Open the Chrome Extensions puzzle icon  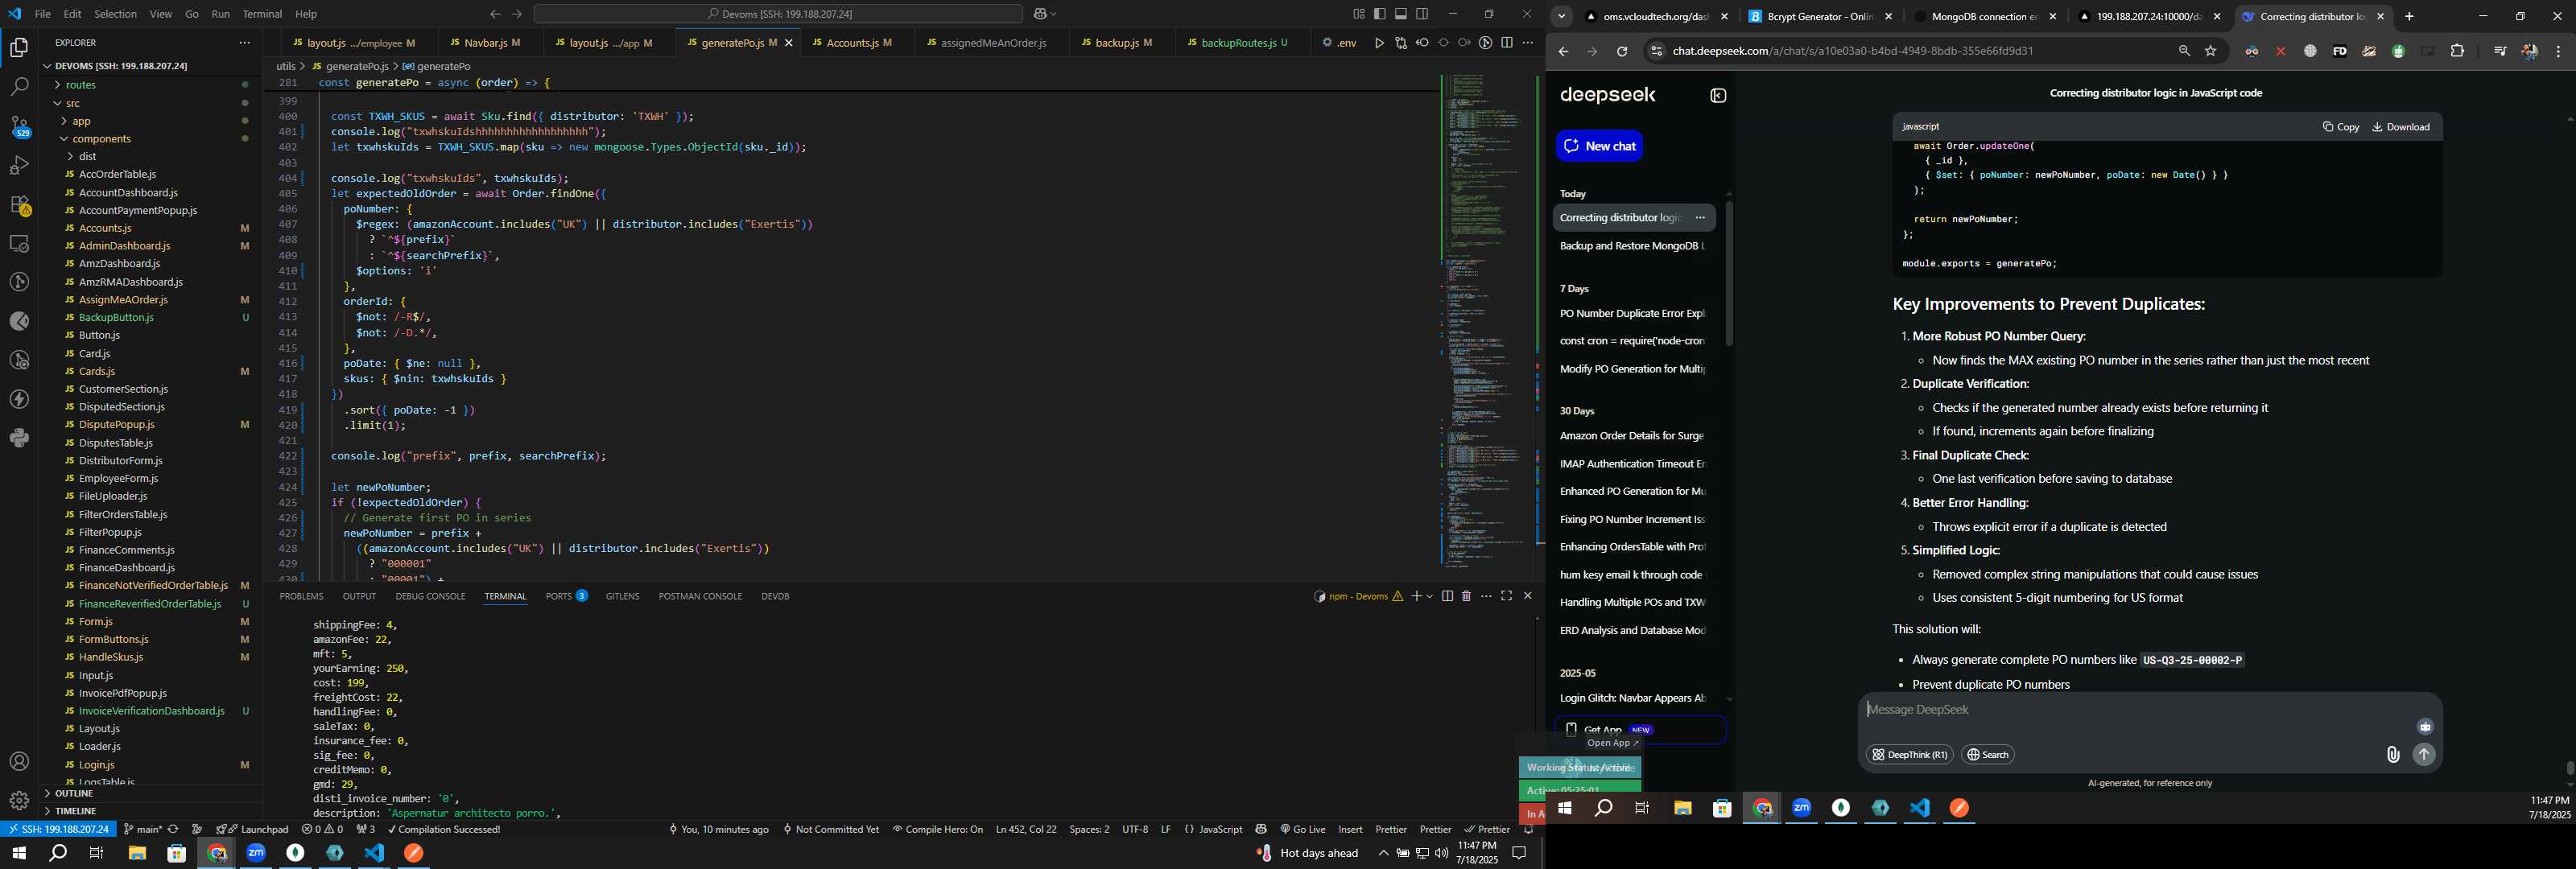[x=2457, y=52]
